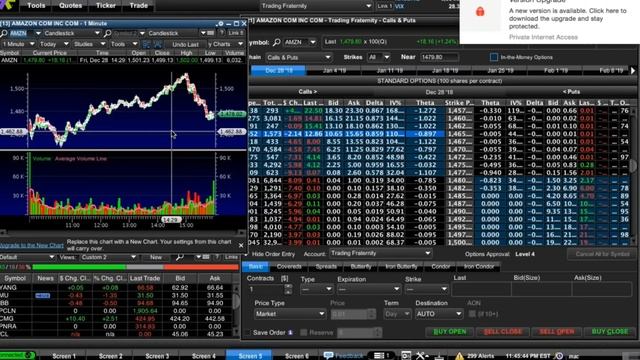Advance expiration dates with the right arrow

pos(633,71)
